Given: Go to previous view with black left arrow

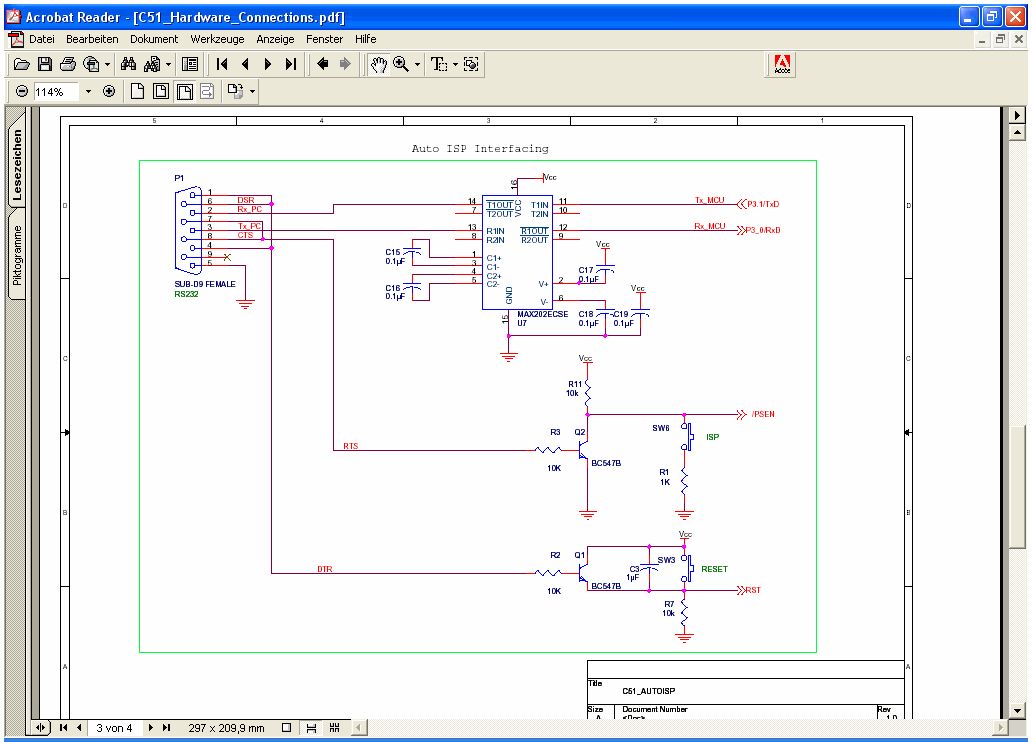Looking at the screenshot, I should [323, 64].
